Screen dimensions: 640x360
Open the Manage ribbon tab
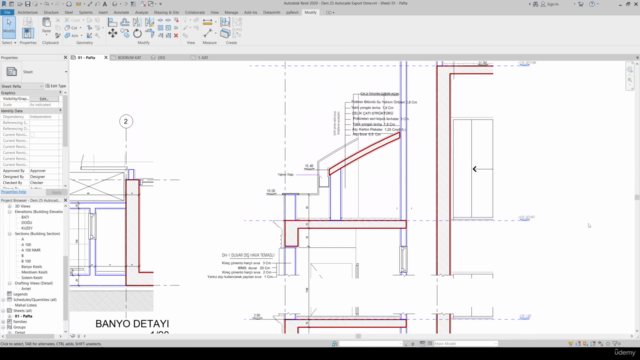coord(231,13)
